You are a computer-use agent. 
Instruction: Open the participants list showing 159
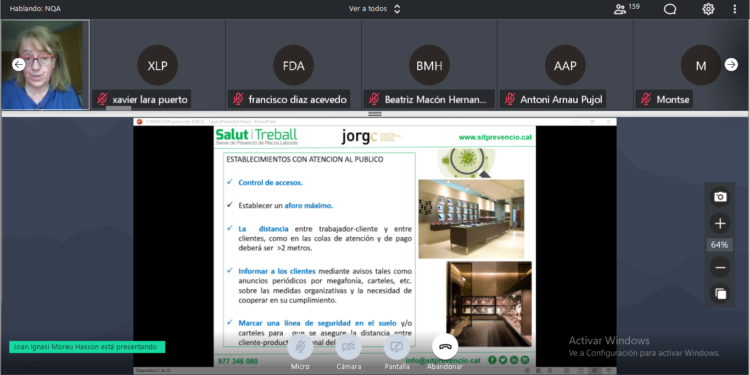(627, 9)
